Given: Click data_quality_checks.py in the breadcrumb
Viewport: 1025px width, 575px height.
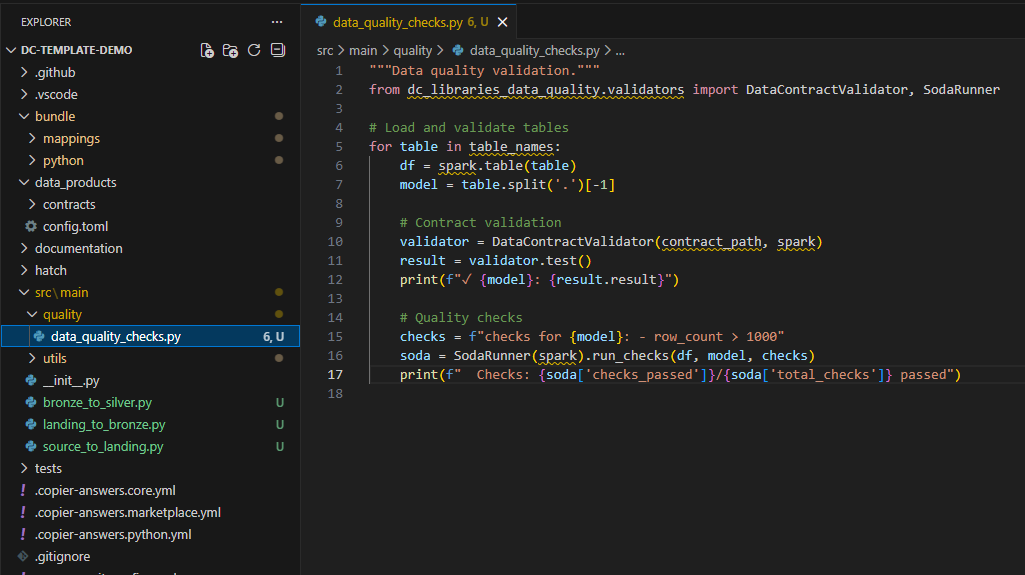Looking at the screenshot, I should click(x=535, y=50).
